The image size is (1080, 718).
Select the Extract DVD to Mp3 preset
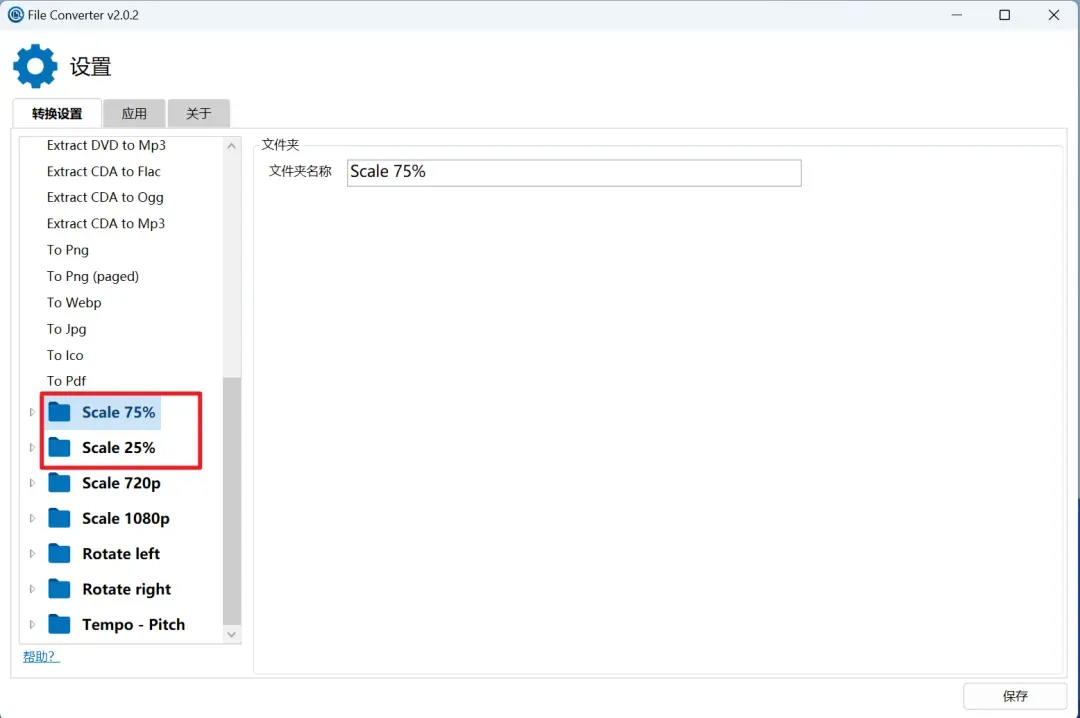click(106, 145)
